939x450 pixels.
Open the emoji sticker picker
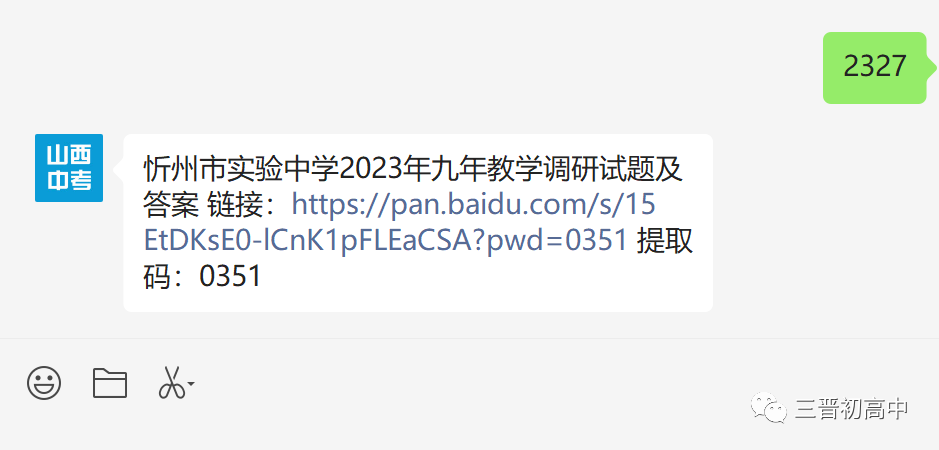(x=44, y=382)
